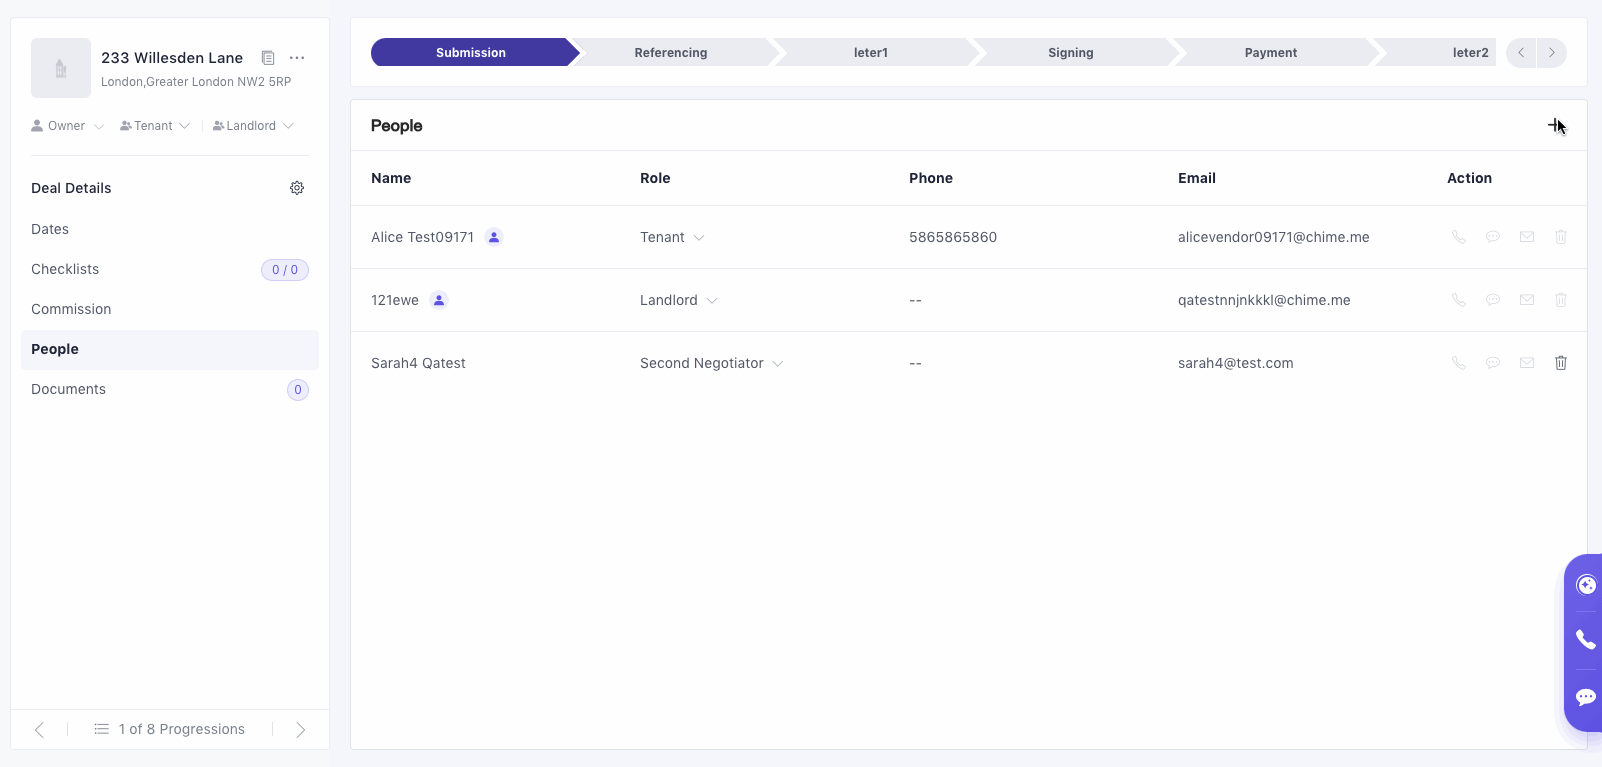Click the phone icon in Alice Test09171's row

1459,237
